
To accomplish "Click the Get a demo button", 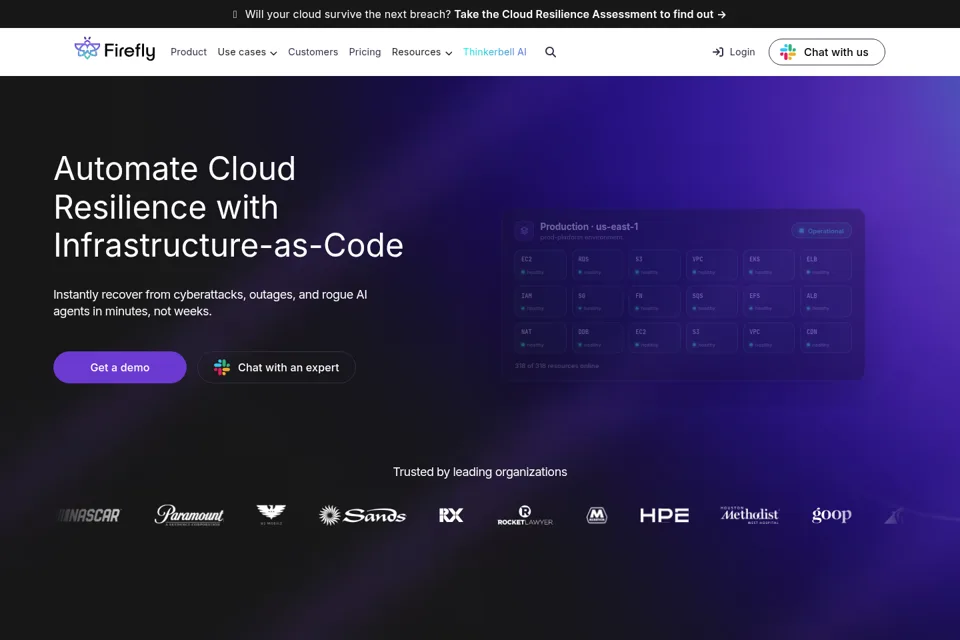I will 120,367.
